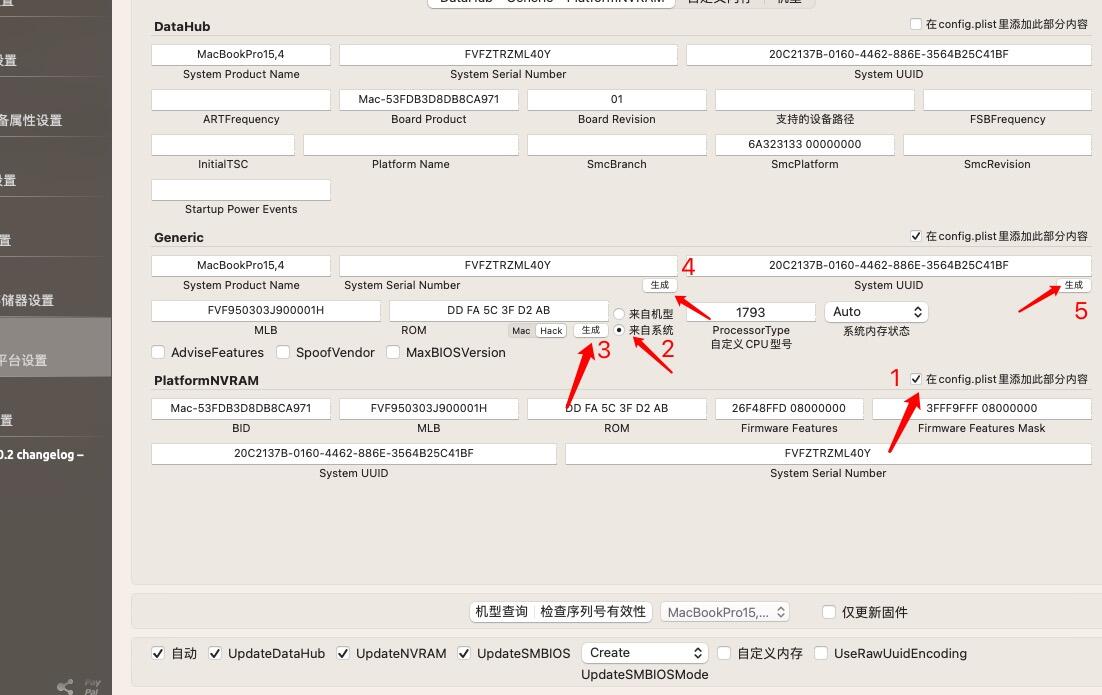Click 生成 button next to Hack

pos(590,330)
